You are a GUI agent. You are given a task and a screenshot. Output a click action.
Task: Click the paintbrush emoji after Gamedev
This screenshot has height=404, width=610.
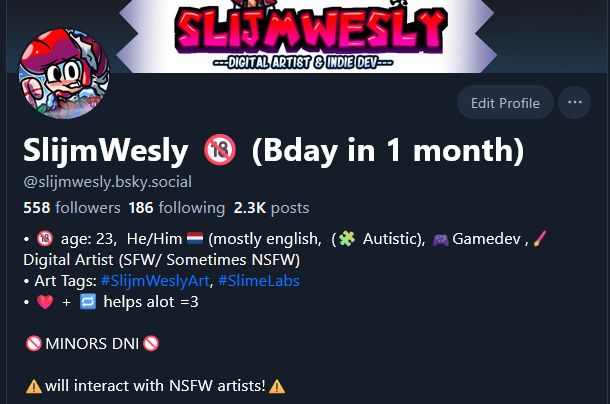(x=540, y=238)
